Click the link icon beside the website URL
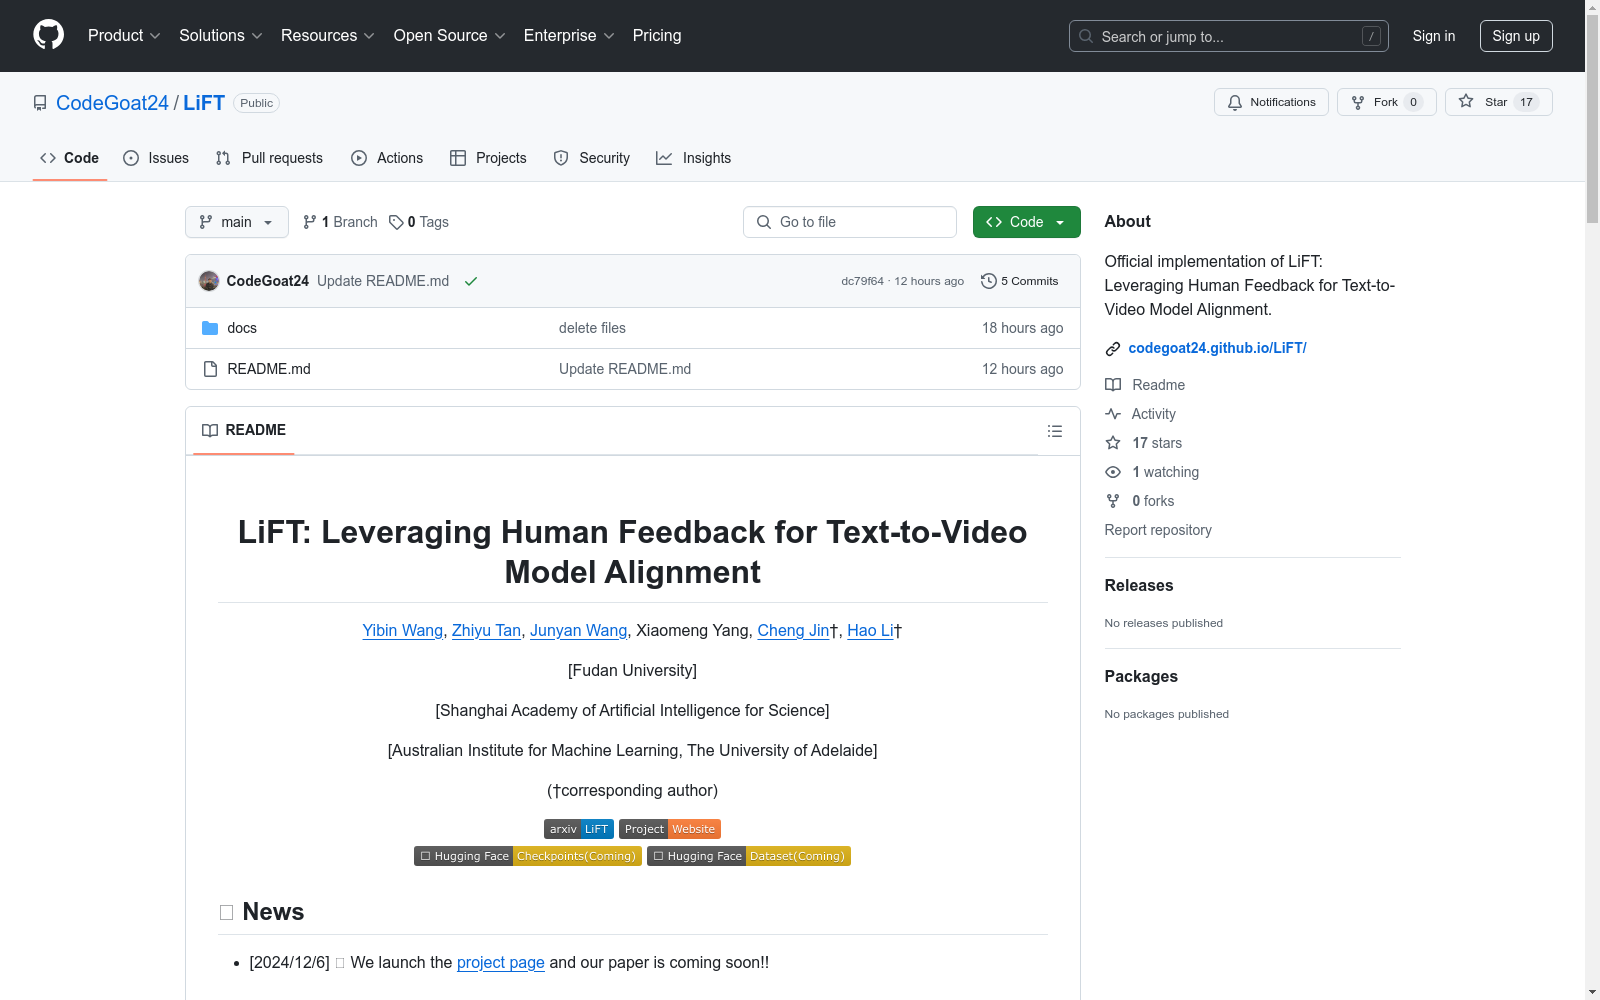This screenshot has height=1000, width=1600. coord(1113,348)
